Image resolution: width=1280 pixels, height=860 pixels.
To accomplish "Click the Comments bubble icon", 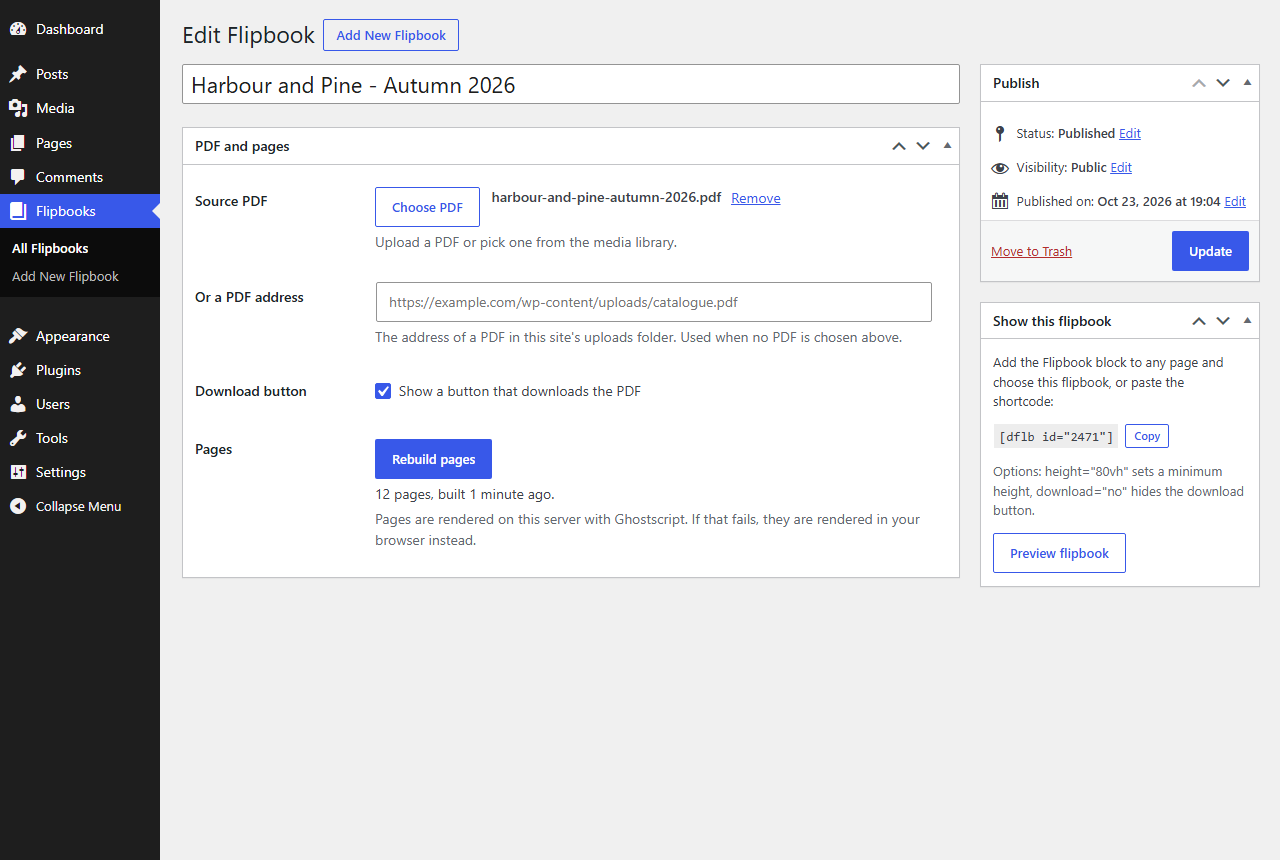I will coord(18,177).
